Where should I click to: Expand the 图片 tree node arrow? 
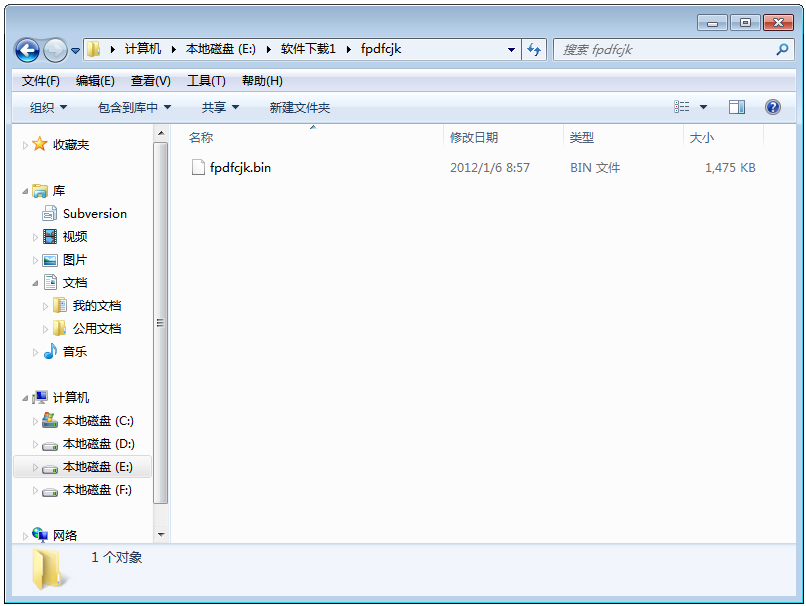35,260
